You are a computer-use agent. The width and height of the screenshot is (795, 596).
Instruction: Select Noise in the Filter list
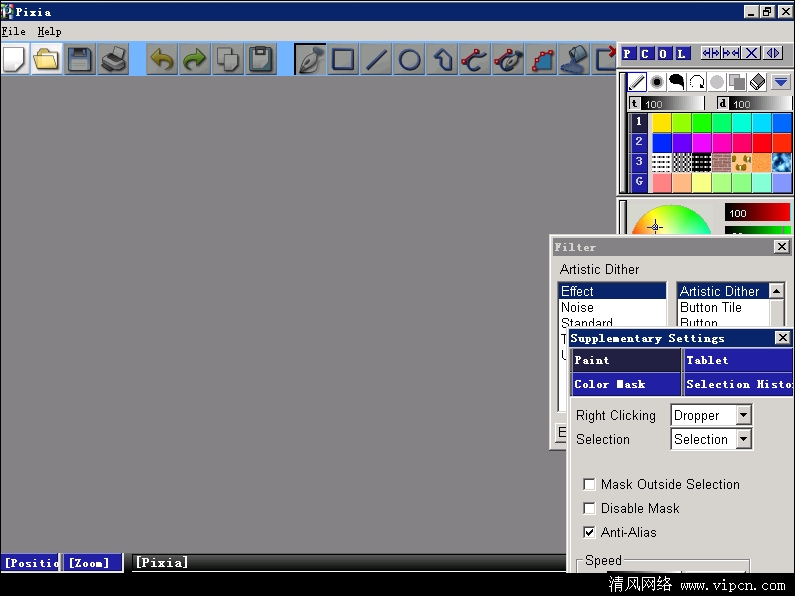[577, 308]
